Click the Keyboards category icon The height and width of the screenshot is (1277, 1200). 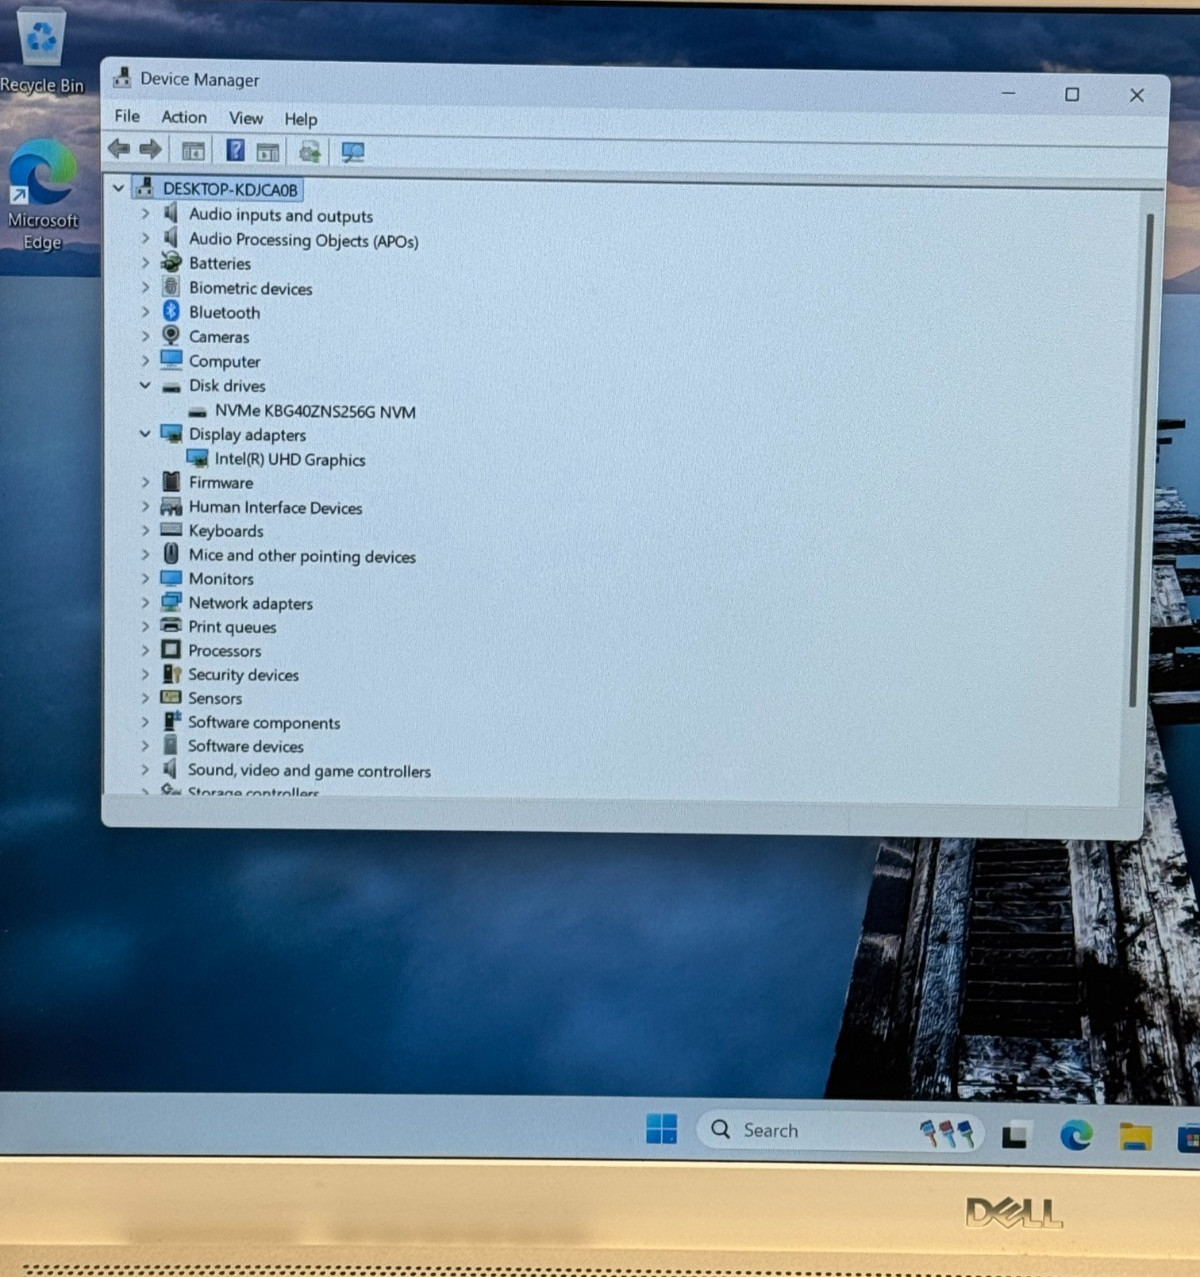tap(171, 530)
